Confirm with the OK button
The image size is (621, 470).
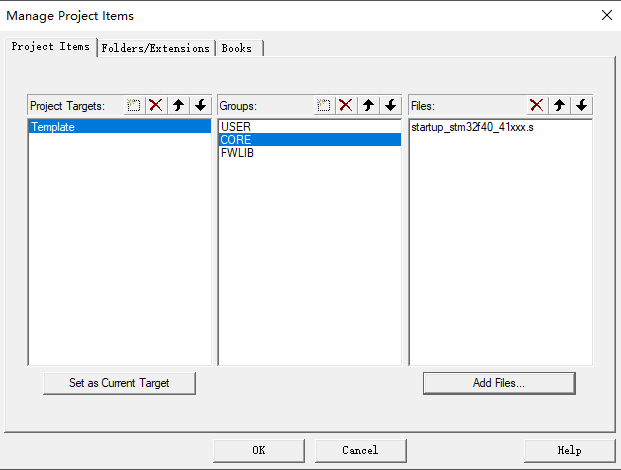coord(259,450)
